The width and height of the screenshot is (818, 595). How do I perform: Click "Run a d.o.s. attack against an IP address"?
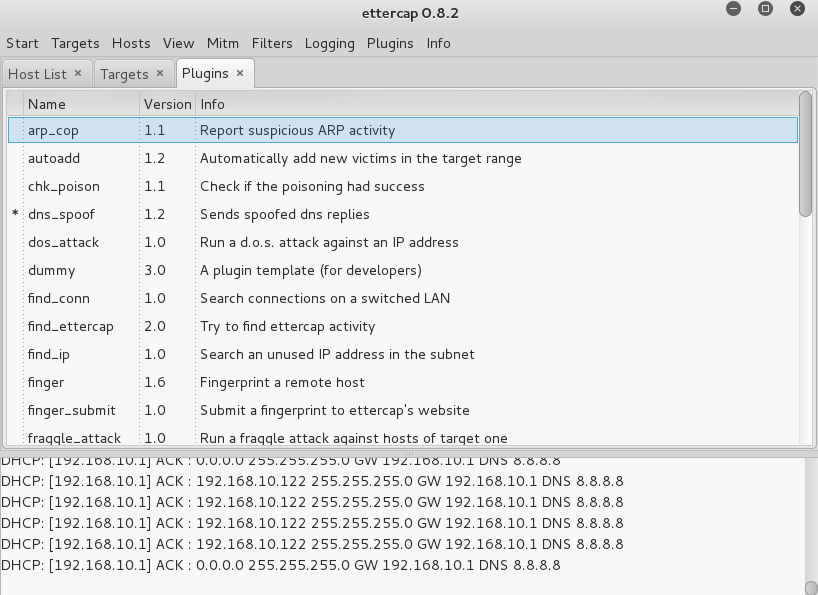click(x=329, y=242)
